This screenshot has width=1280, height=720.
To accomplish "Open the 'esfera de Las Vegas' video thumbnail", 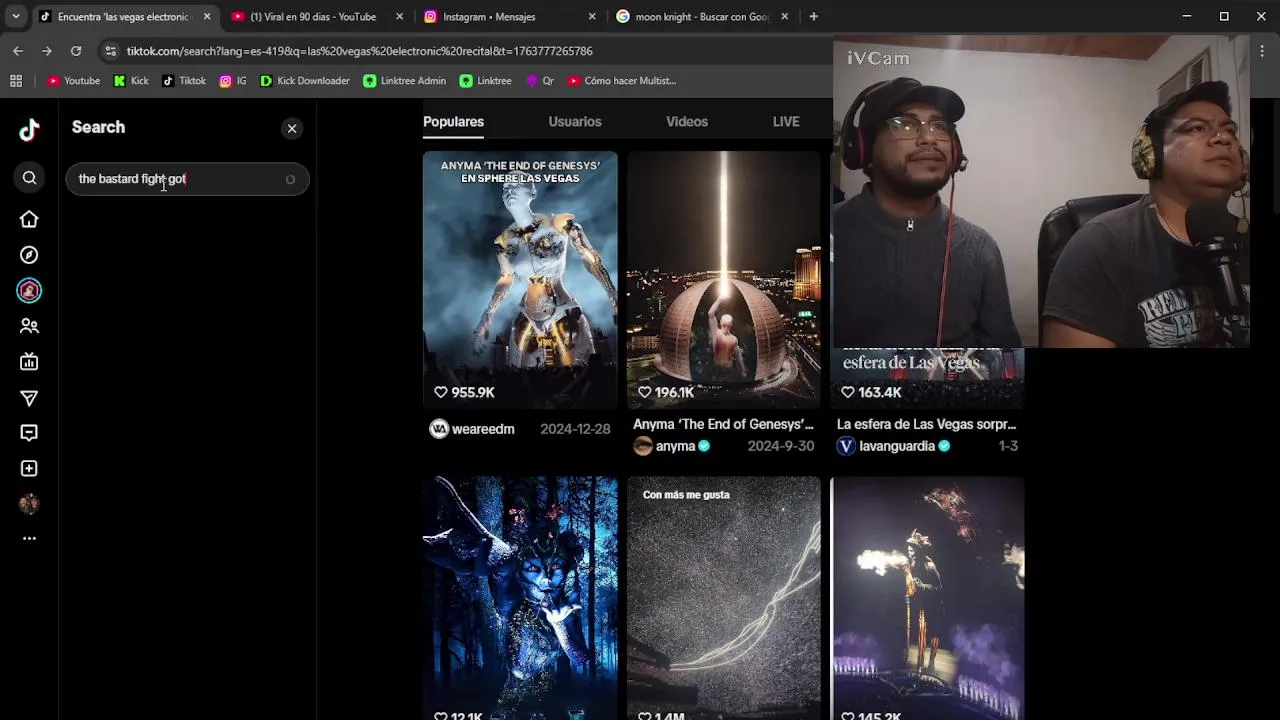I will coord(927,378).
